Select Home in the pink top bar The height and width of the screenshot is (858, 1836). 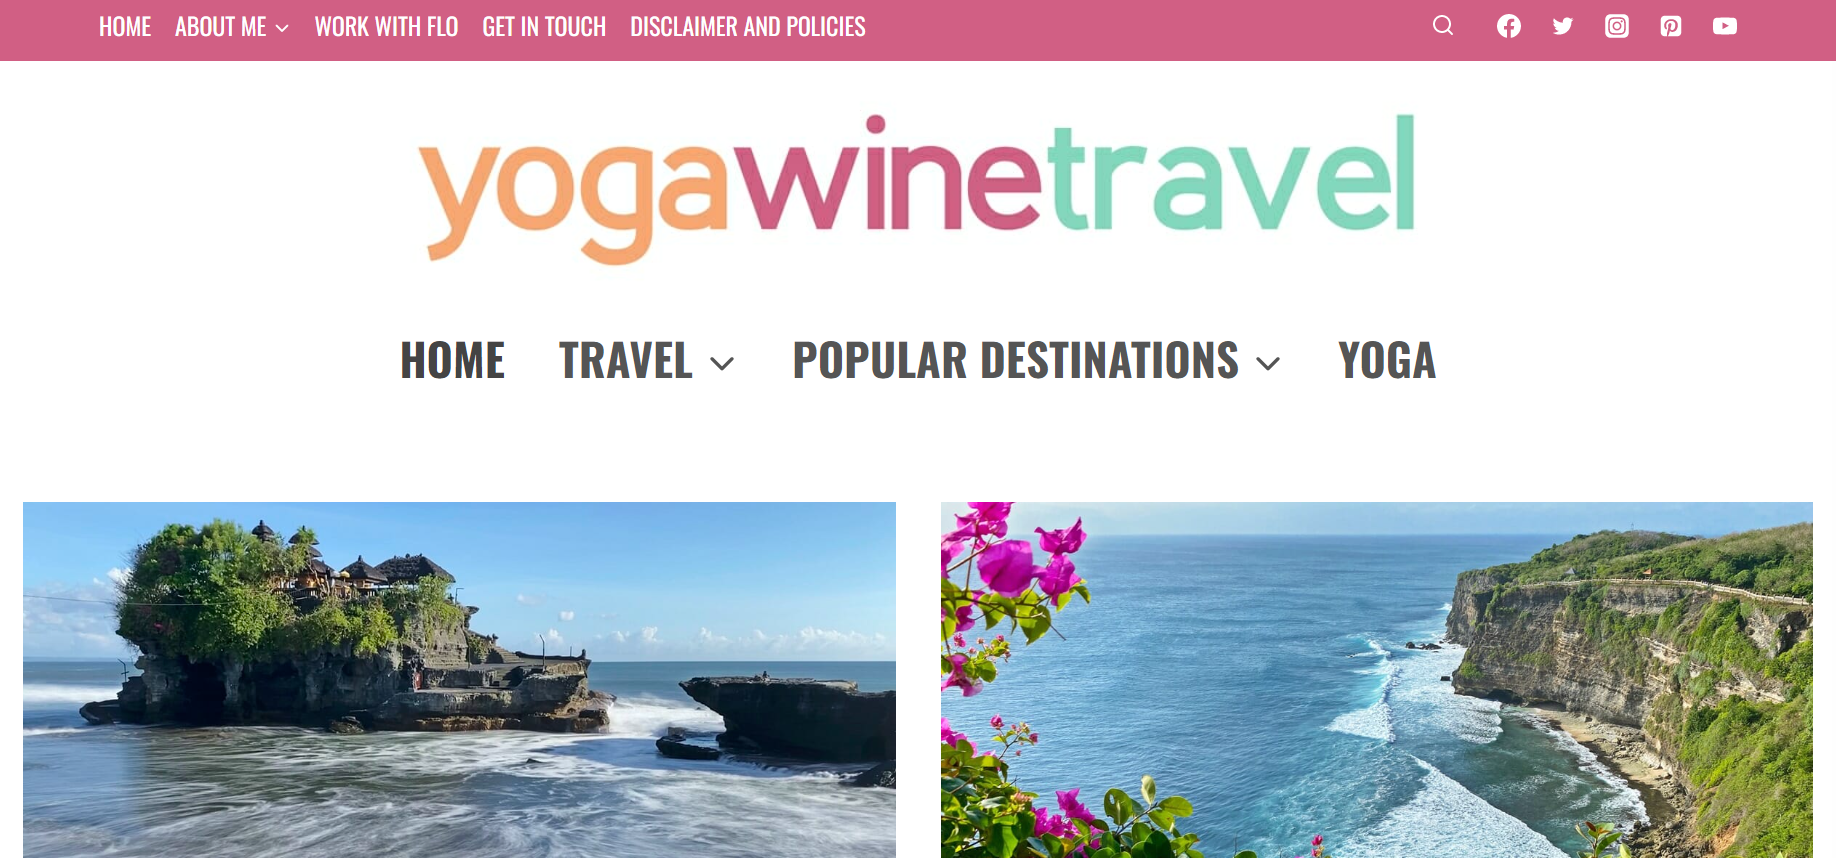125,27
